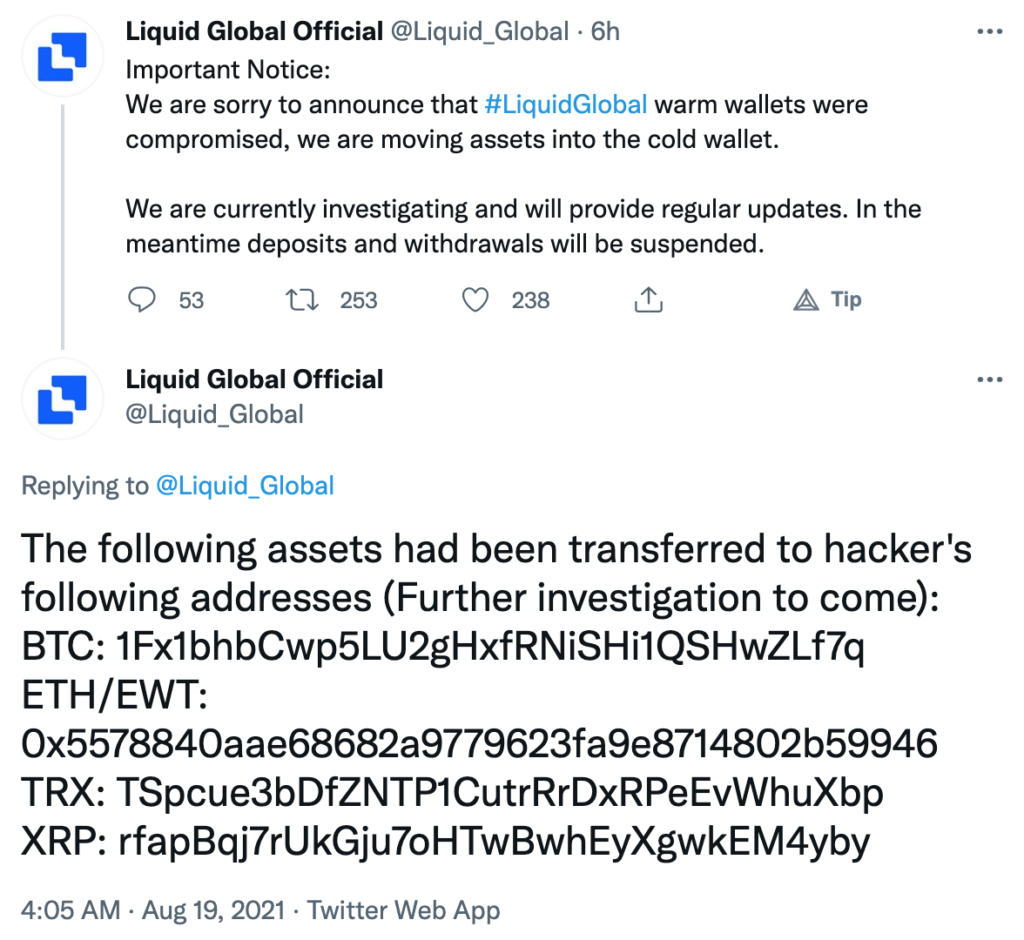Screen dimensions: 1024x940
Task: Open the Twitter Web App source link
Action: [404, 910]
